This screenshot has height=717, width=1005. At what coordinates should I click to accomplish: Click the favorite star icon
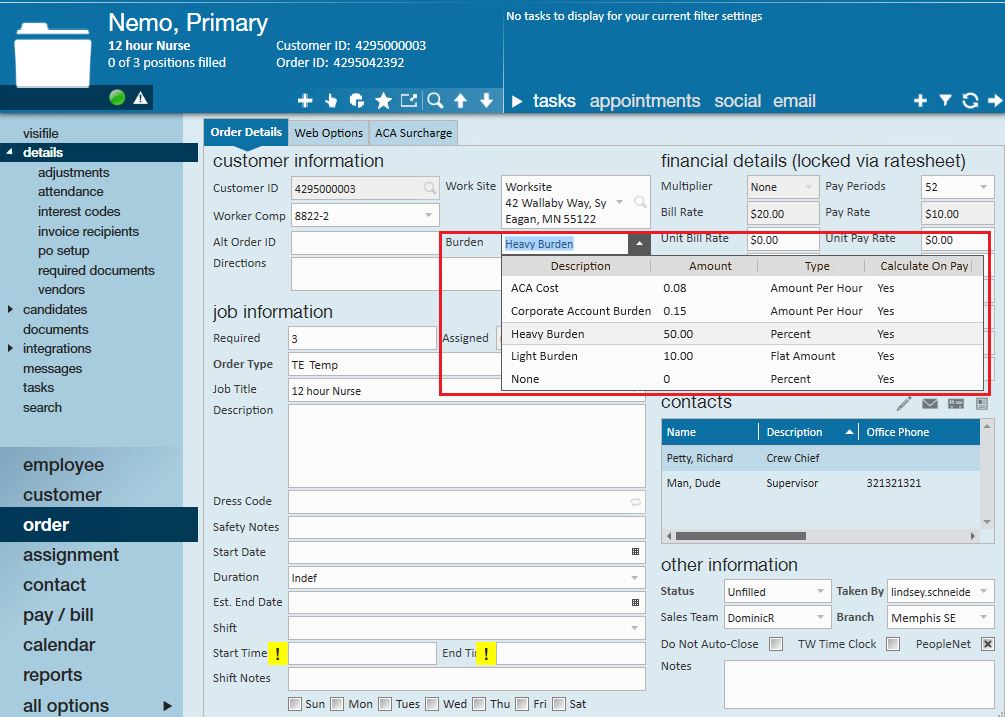coord(383,101)
